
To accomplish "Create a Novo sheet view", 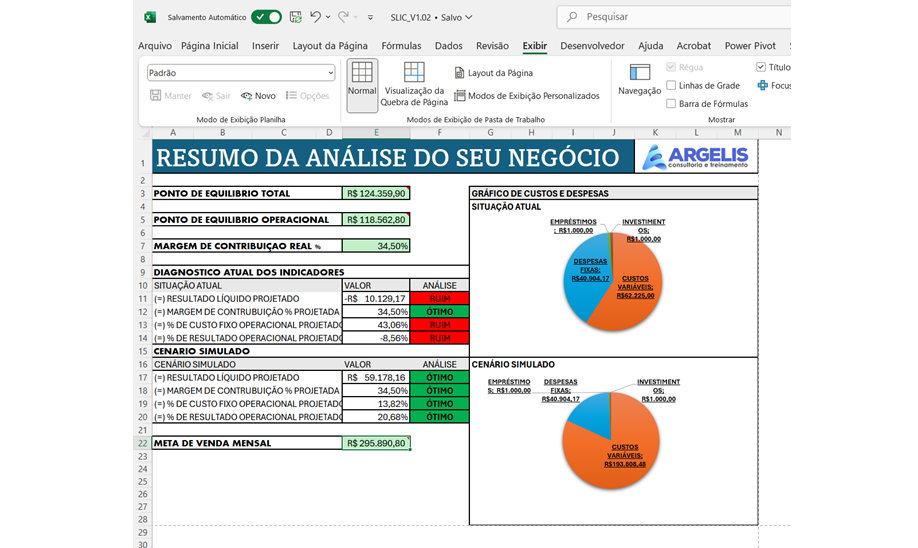I will [258, 95].
